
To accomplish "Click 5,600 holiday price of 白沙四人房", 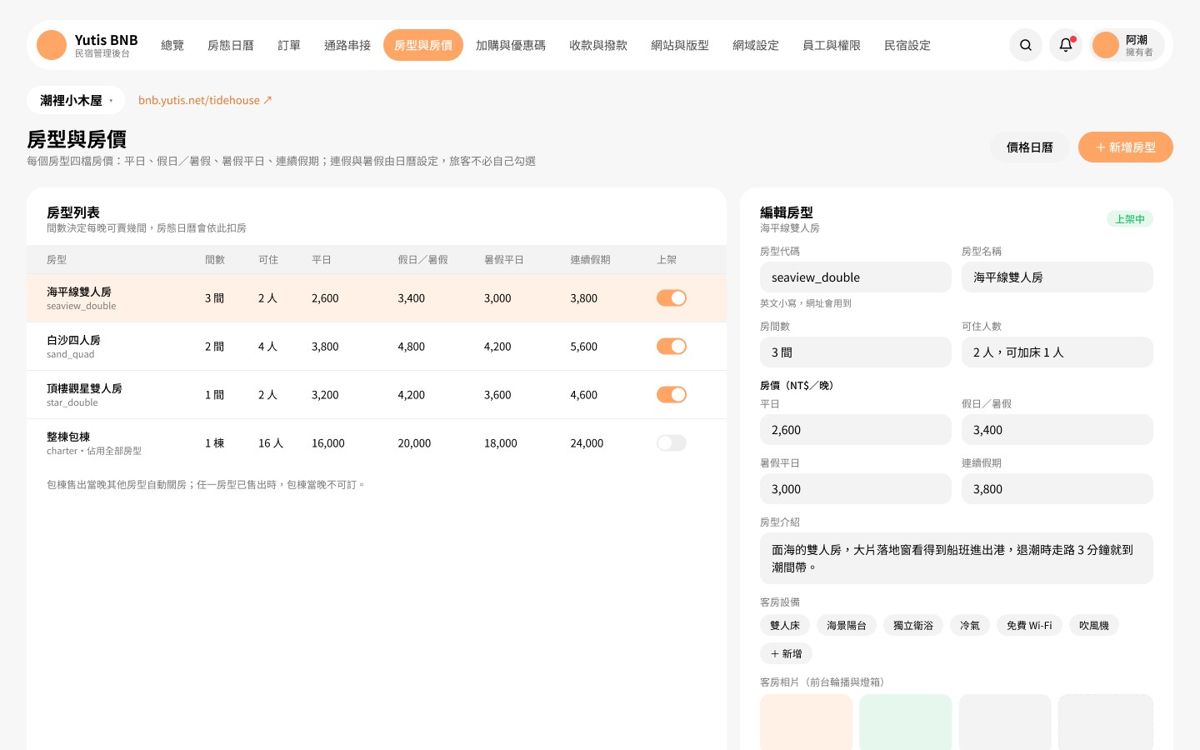I will click(584, 347).
